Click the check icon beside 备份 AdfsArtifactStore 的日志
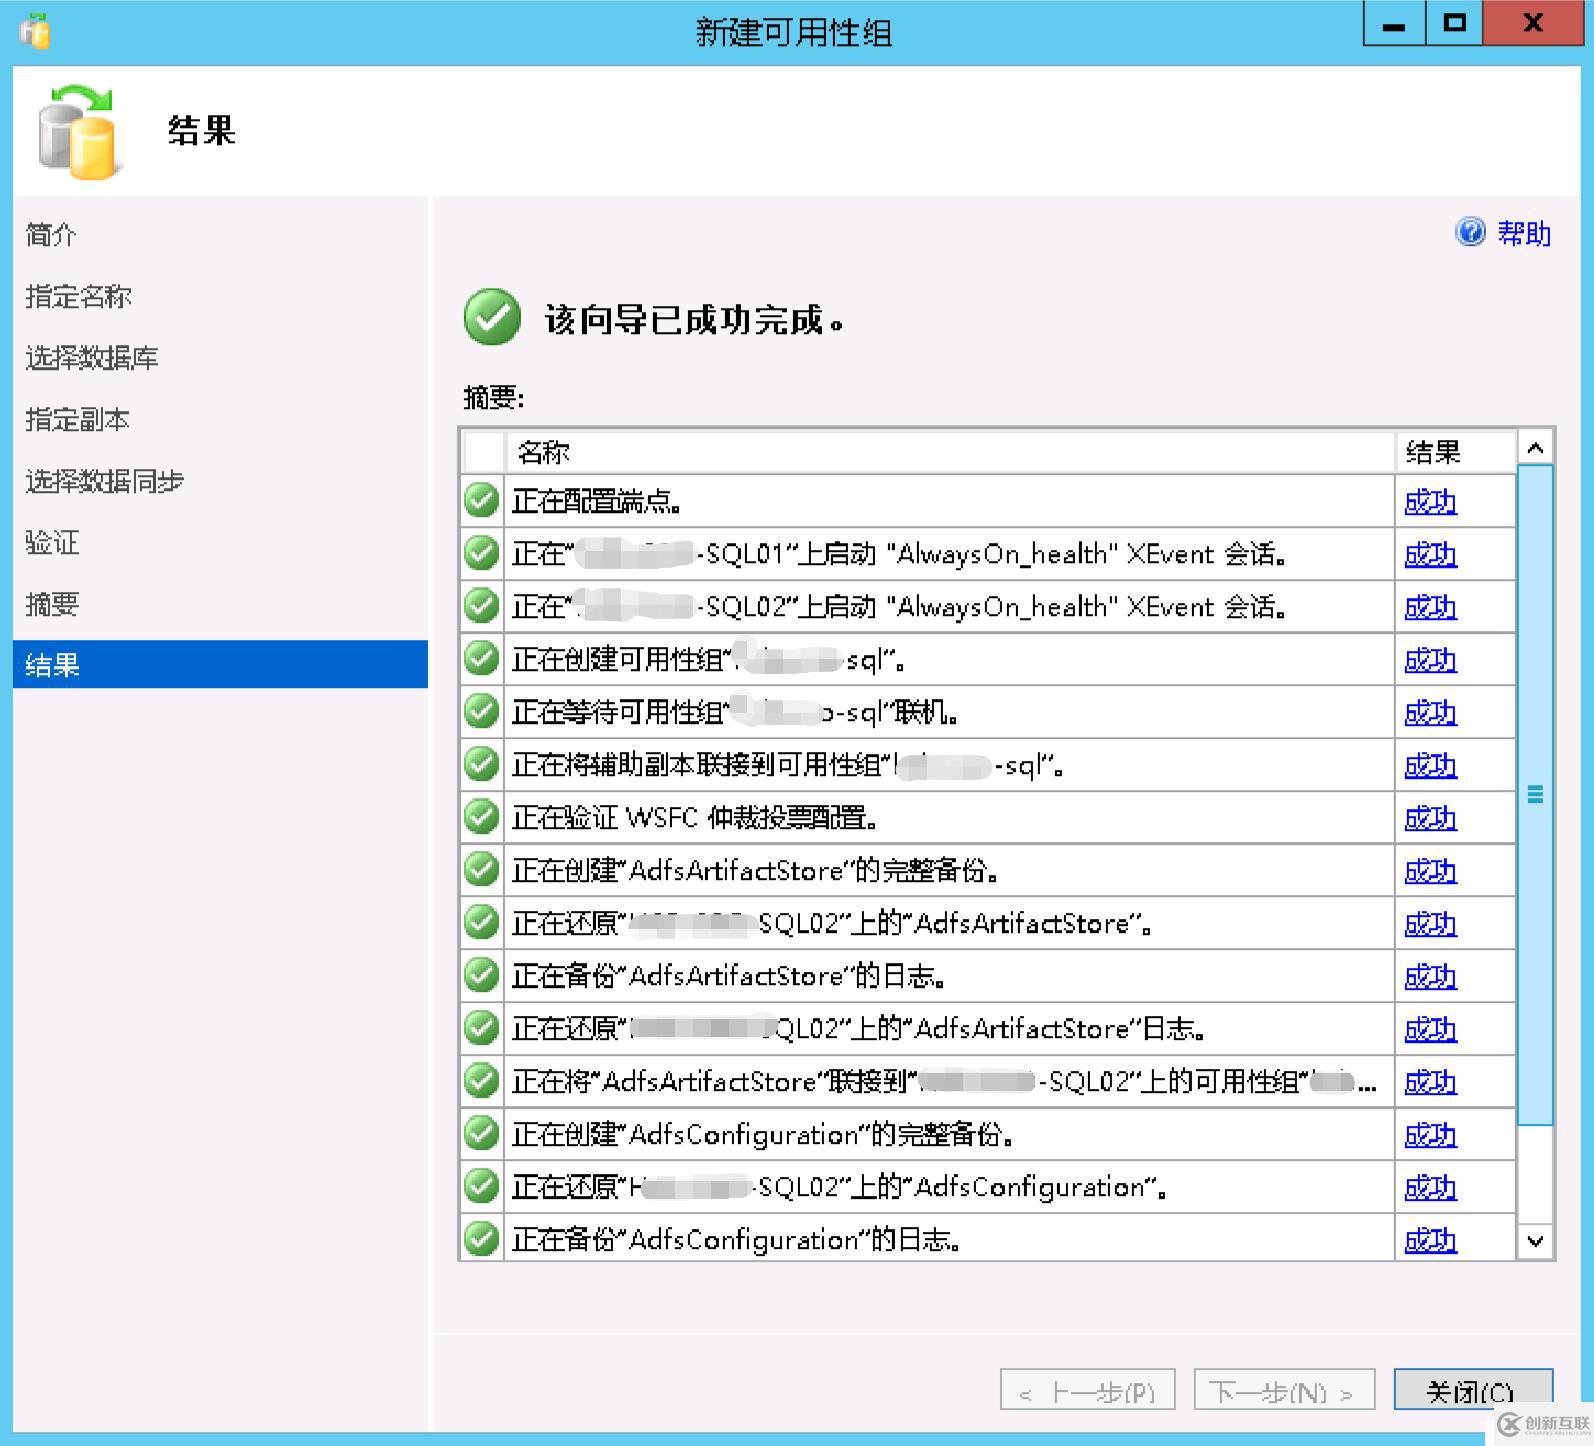The height and width of the screenshot is (1446, 1594). coord(482,976)
